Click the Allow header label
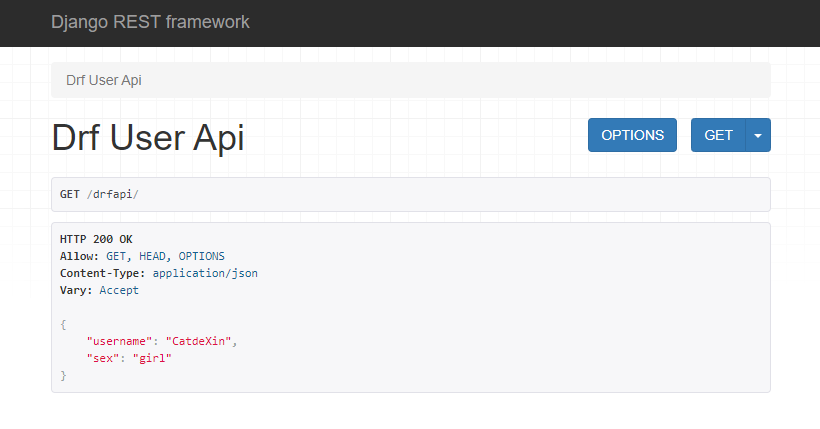820x429 pixels. coord(79,256)
